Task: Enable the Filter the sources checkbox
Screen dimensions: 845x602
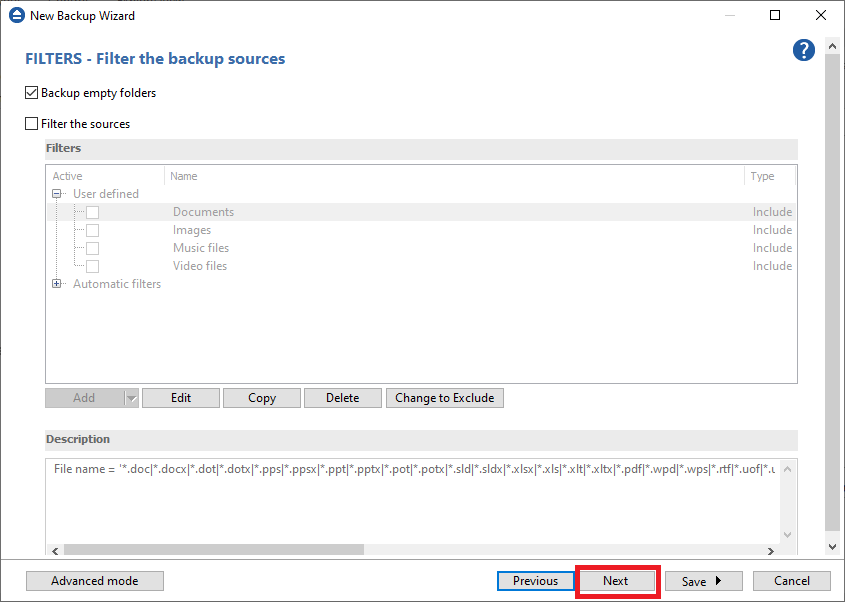Action: (x=32, y=124)
